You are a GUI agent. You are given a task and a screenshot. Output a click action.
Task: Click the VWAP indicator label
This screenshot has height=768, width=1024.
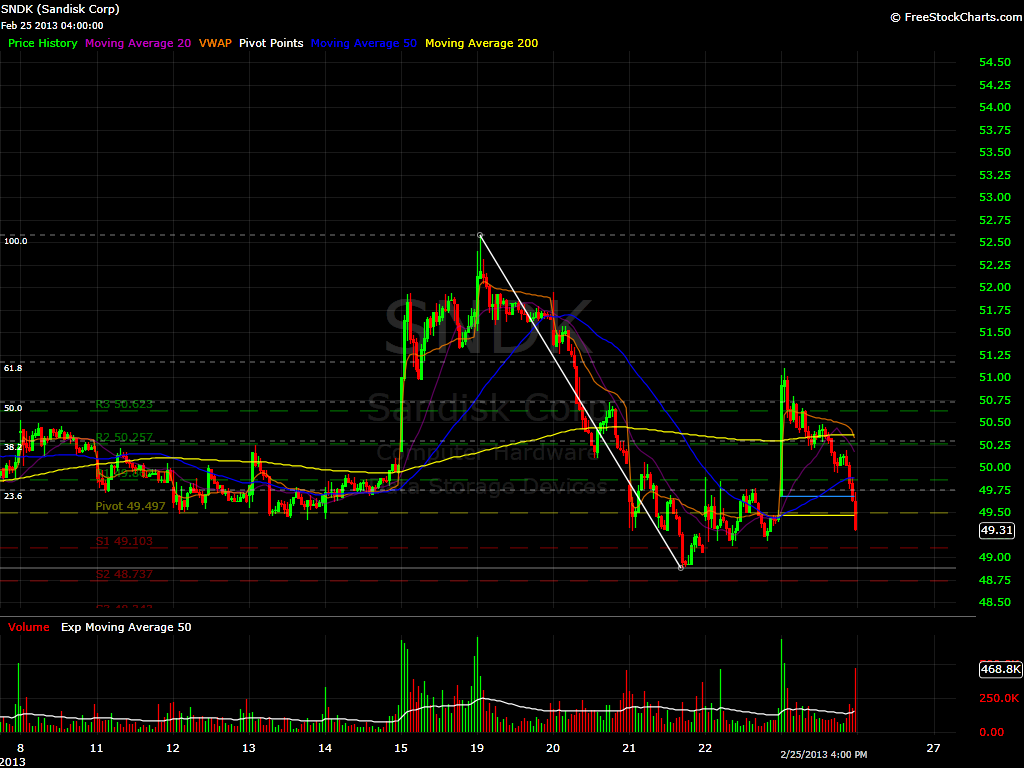tap(215, 43)
